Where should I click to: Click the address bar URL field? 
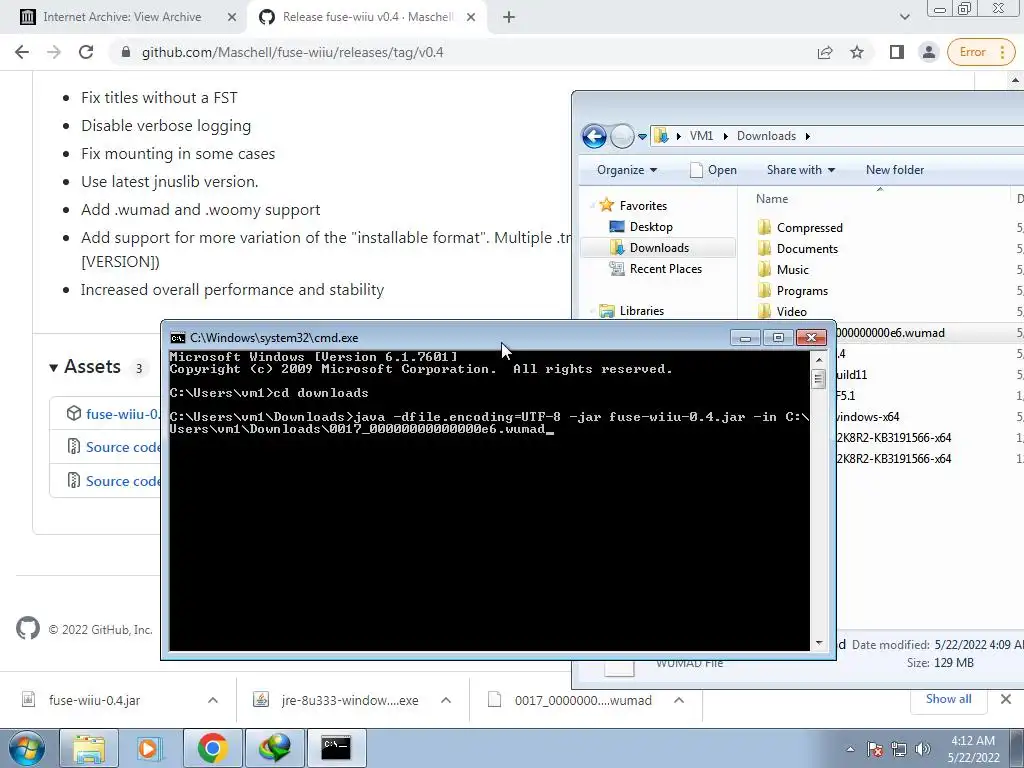(x=457, y=52)
